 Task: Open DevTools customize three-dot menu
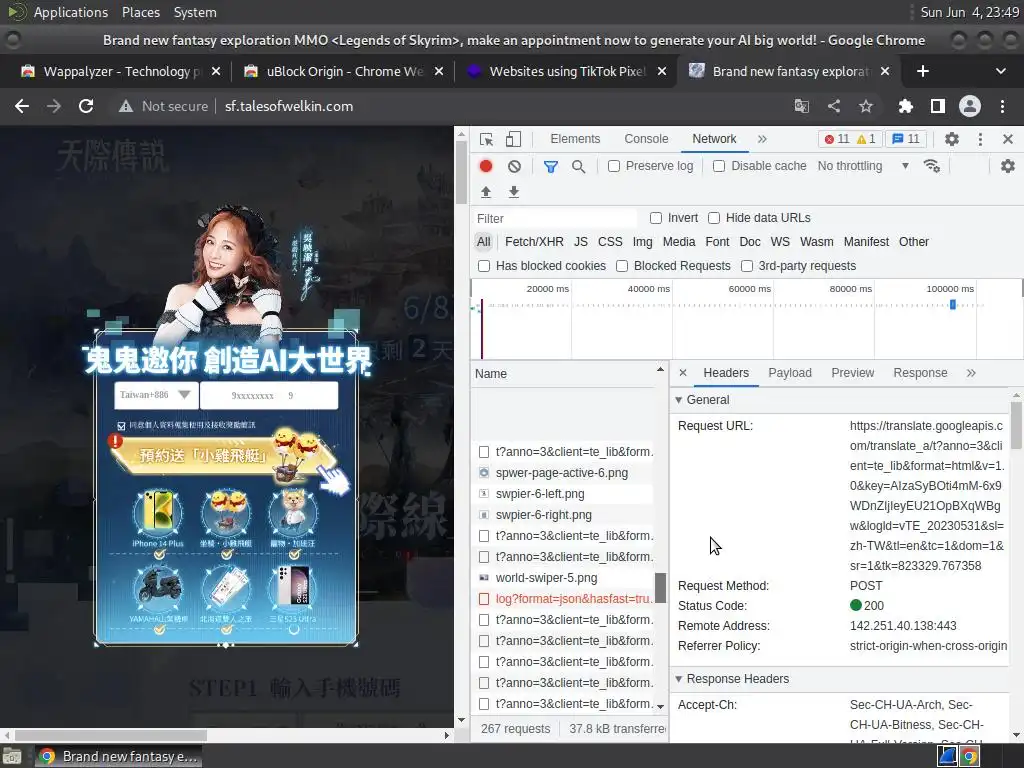click(980, 139)
